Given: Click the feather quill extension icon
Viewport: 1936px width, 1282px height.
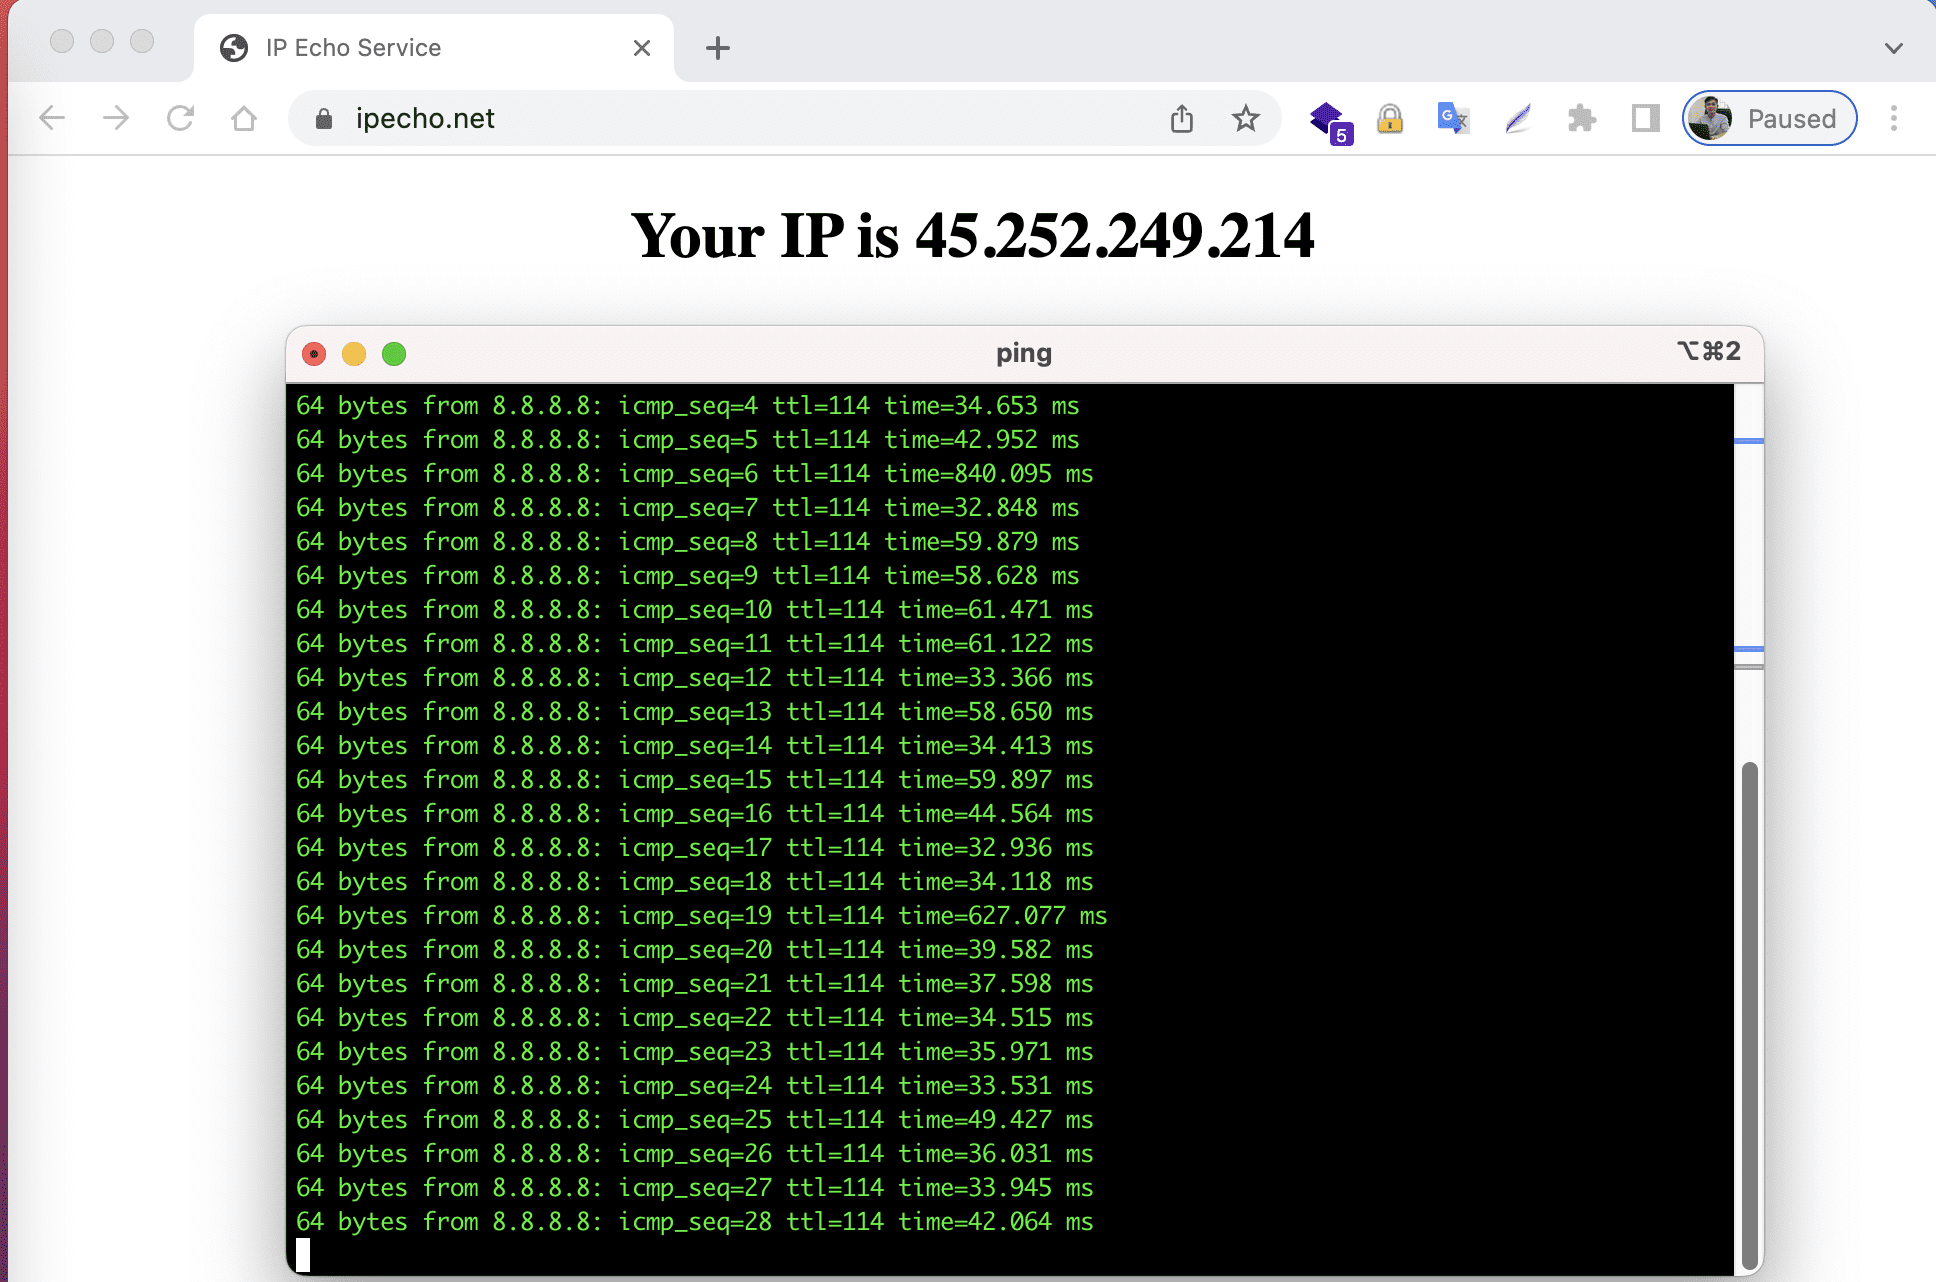Looking at the screenshot, I should pos(1518,118).
